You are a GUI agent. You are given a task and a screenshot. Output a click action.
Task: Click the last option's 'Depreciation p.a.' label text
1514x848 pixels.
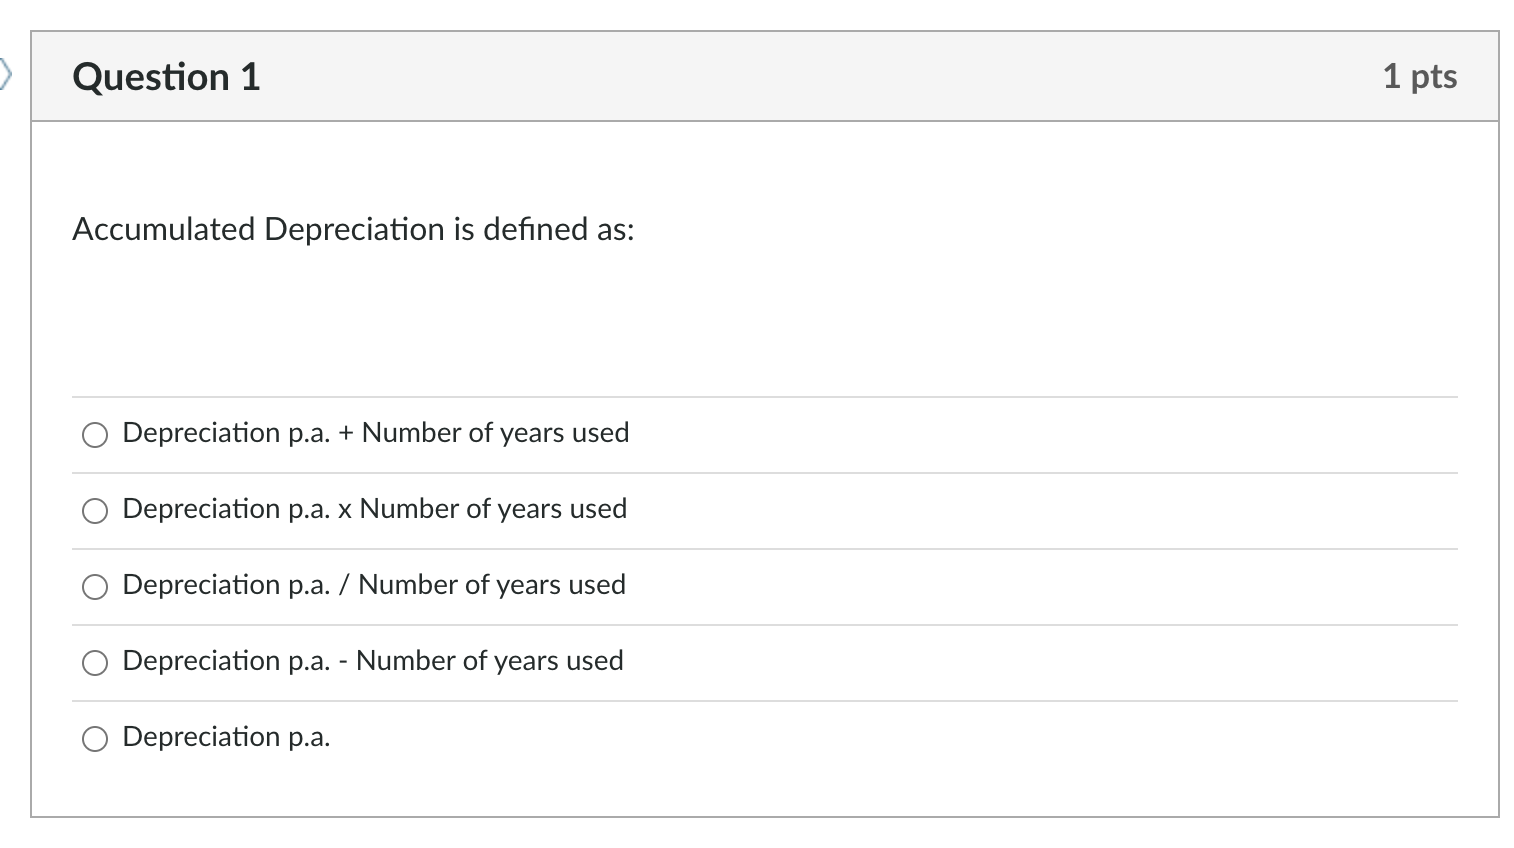point(226,737)
